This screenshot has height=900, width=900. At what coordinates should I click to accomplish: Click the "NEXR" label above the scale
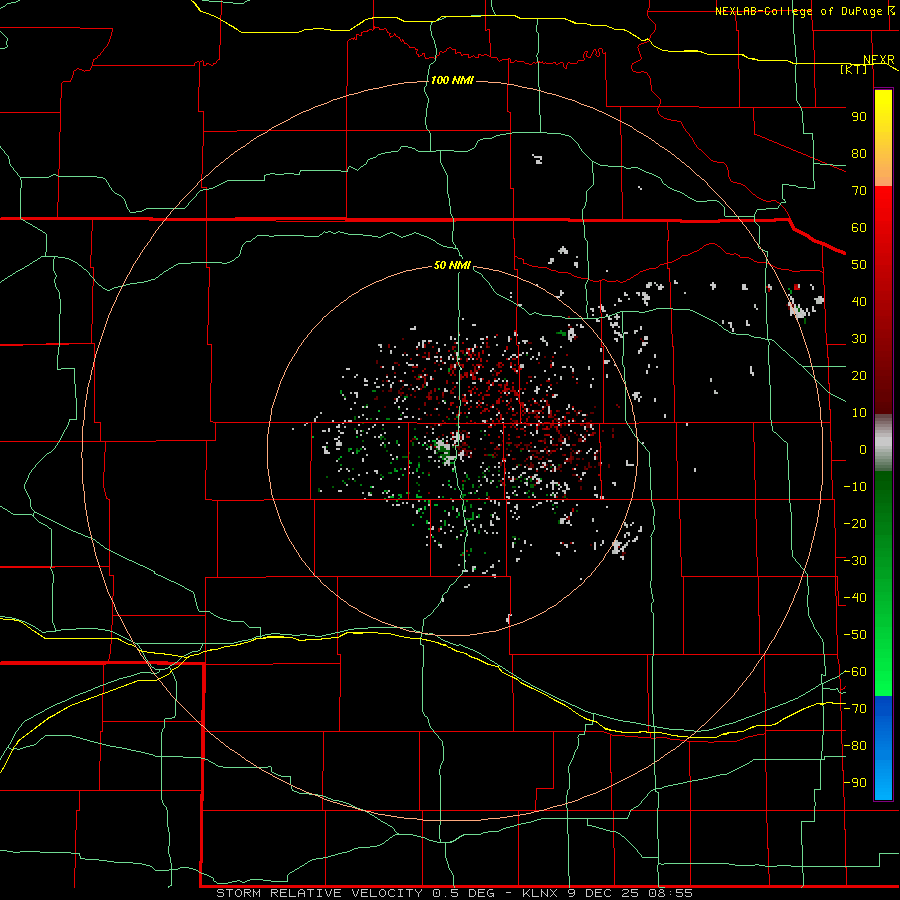point(879,60)
